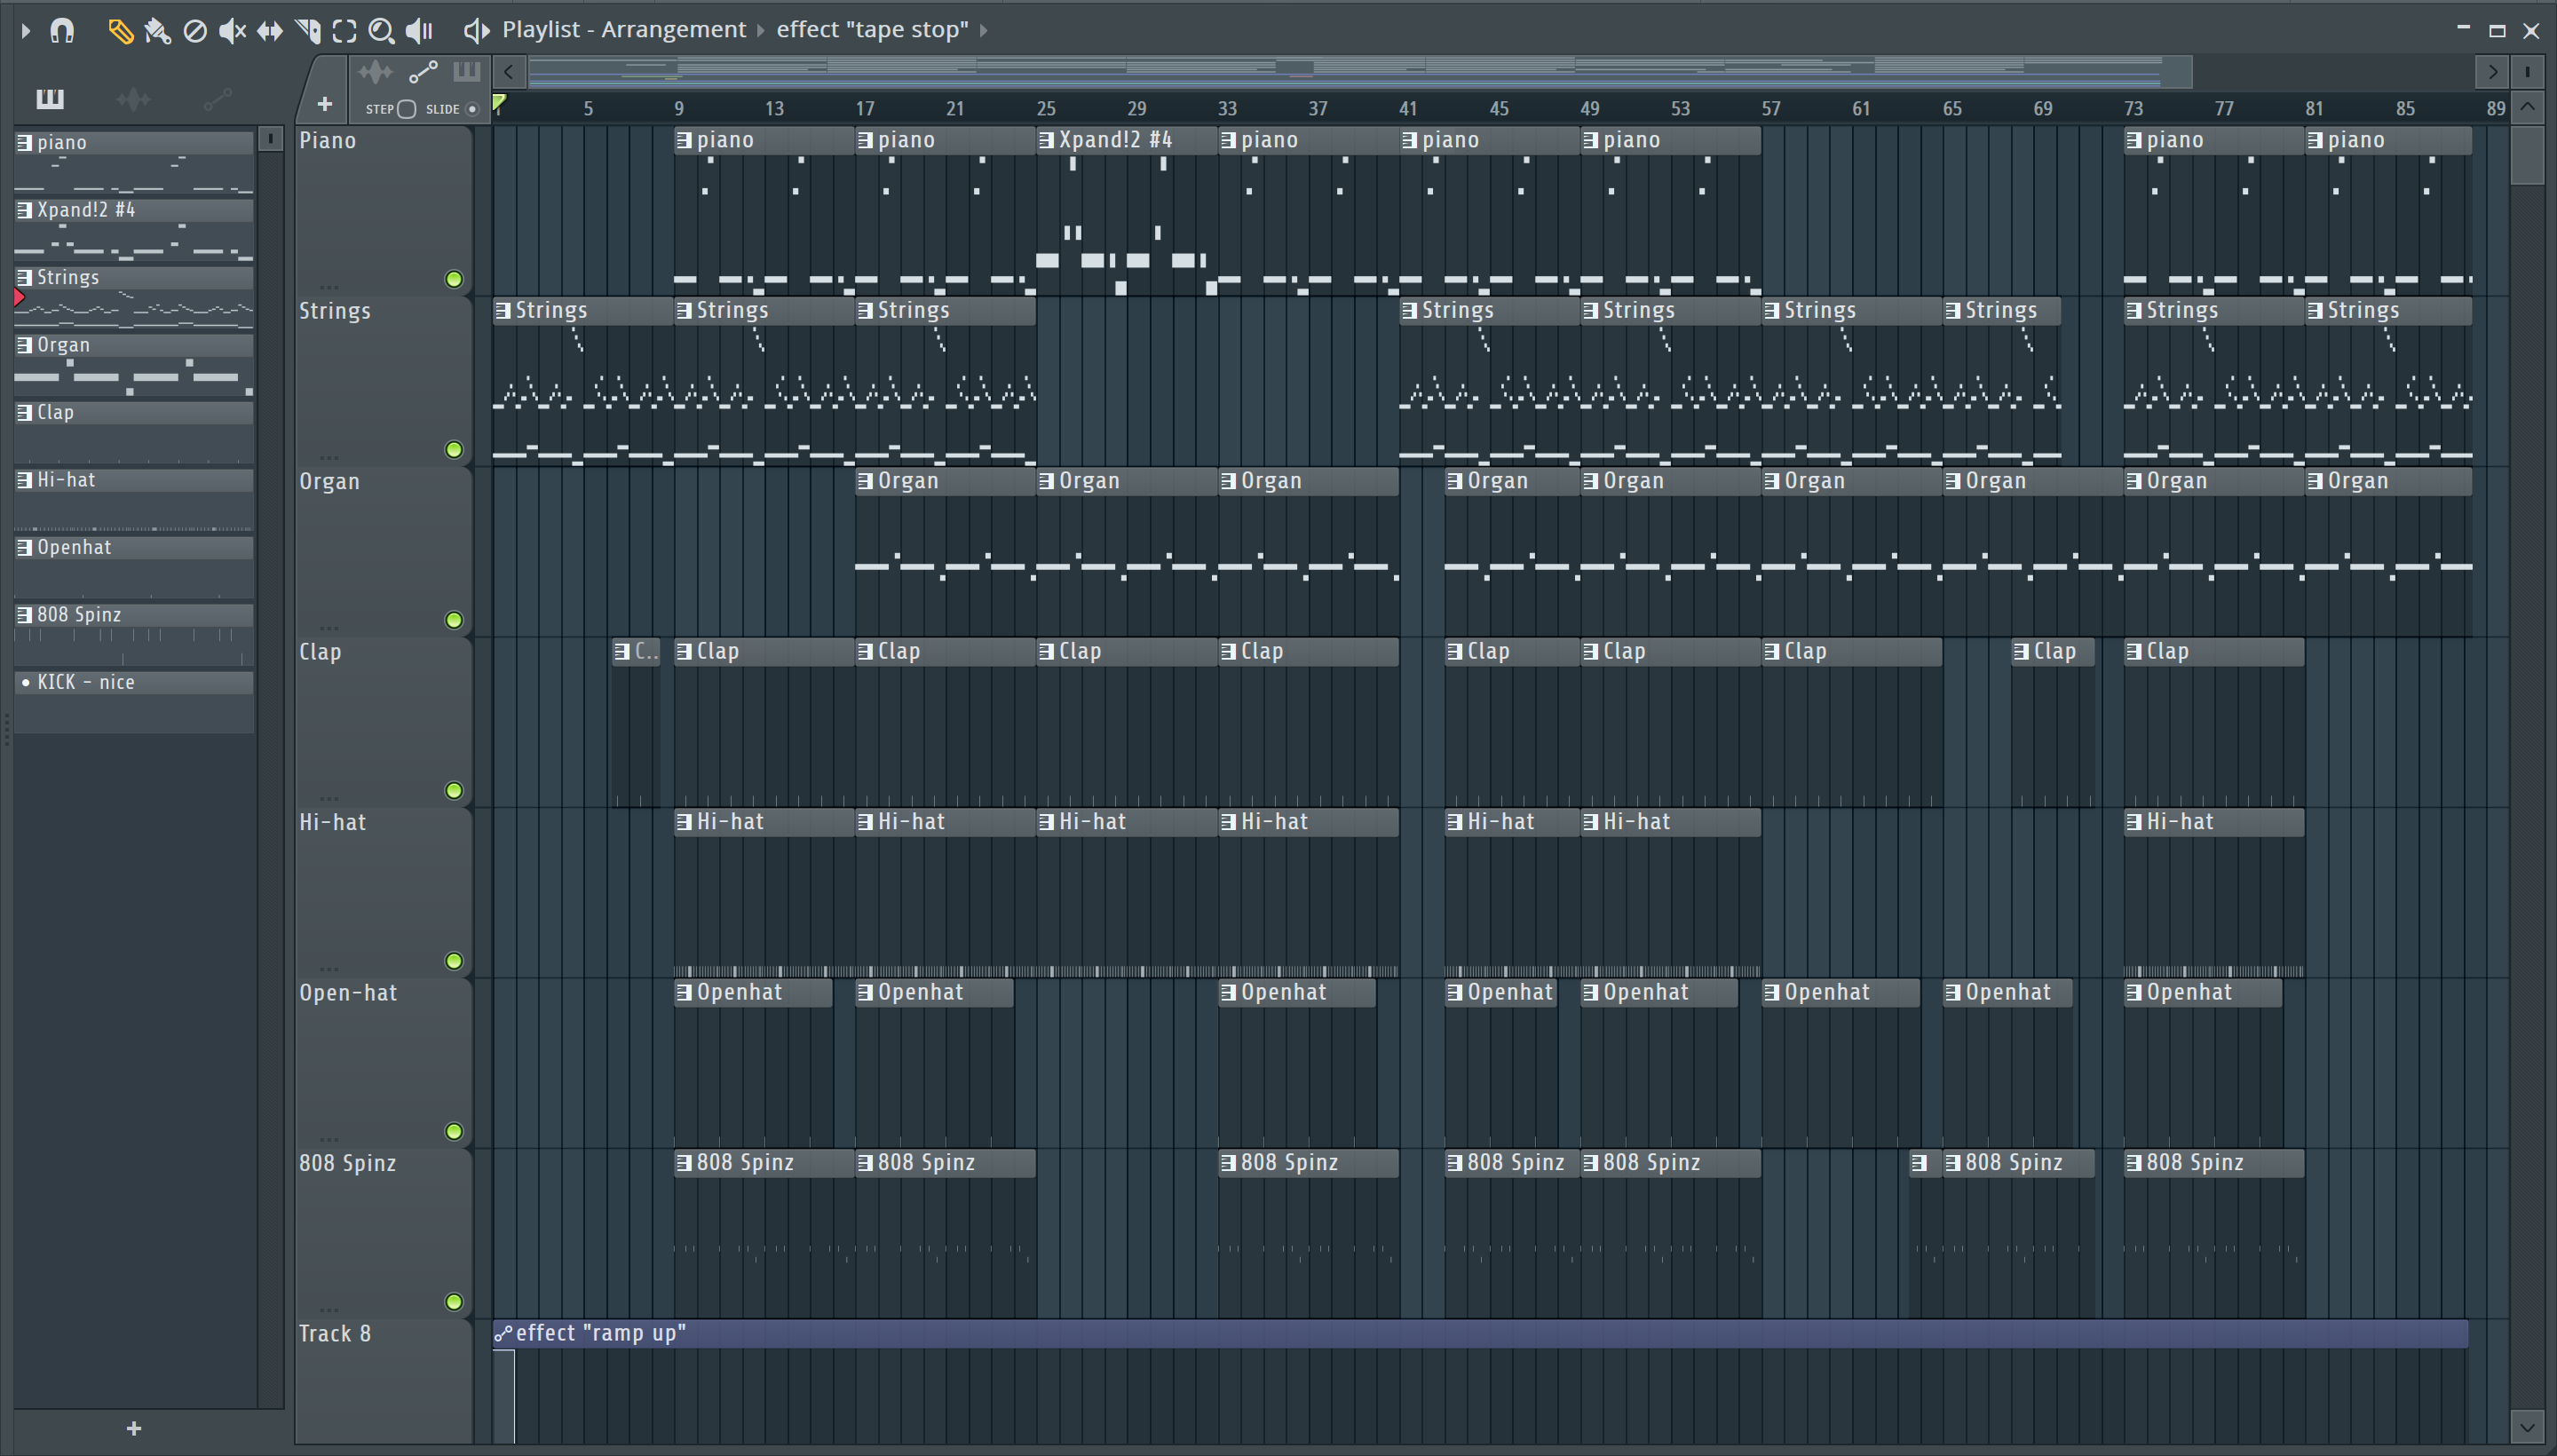Mute the Strings track
The width and height of the screenshot is (2557, 1456).
pos(454,449)
